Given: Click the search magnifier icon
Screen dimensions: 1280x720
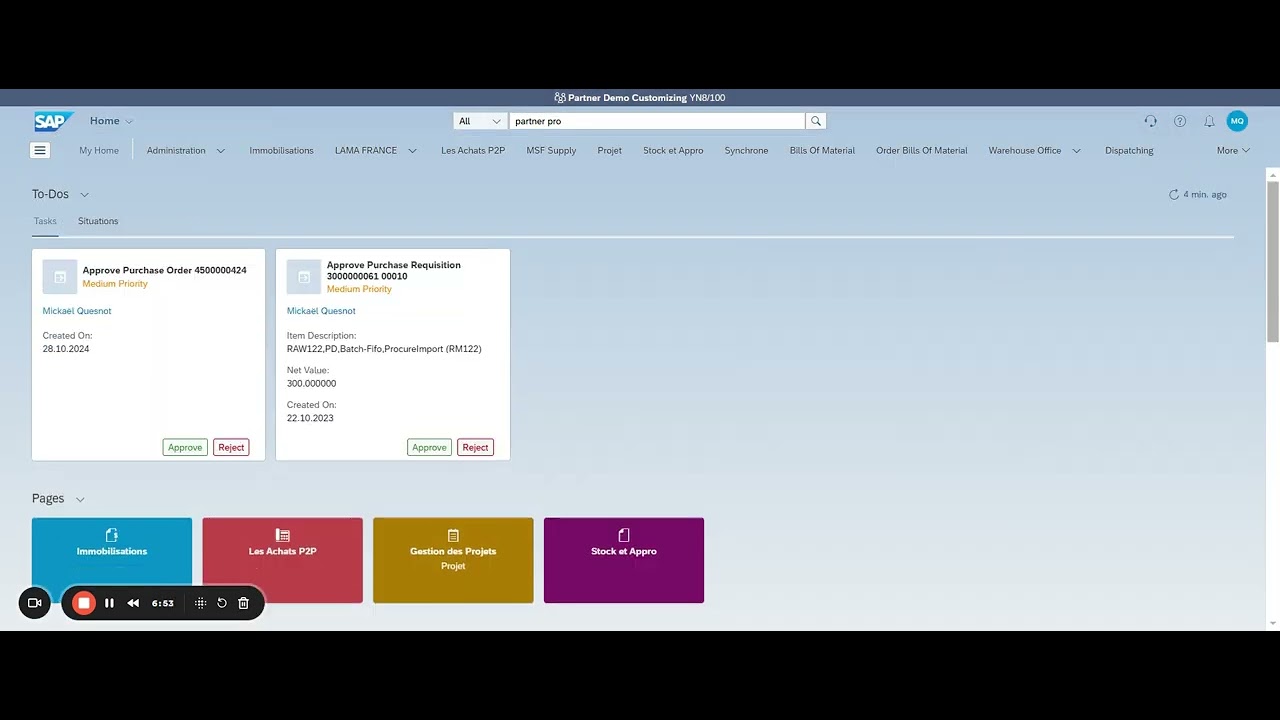Looking at the screenshot, I should (816, 121).
